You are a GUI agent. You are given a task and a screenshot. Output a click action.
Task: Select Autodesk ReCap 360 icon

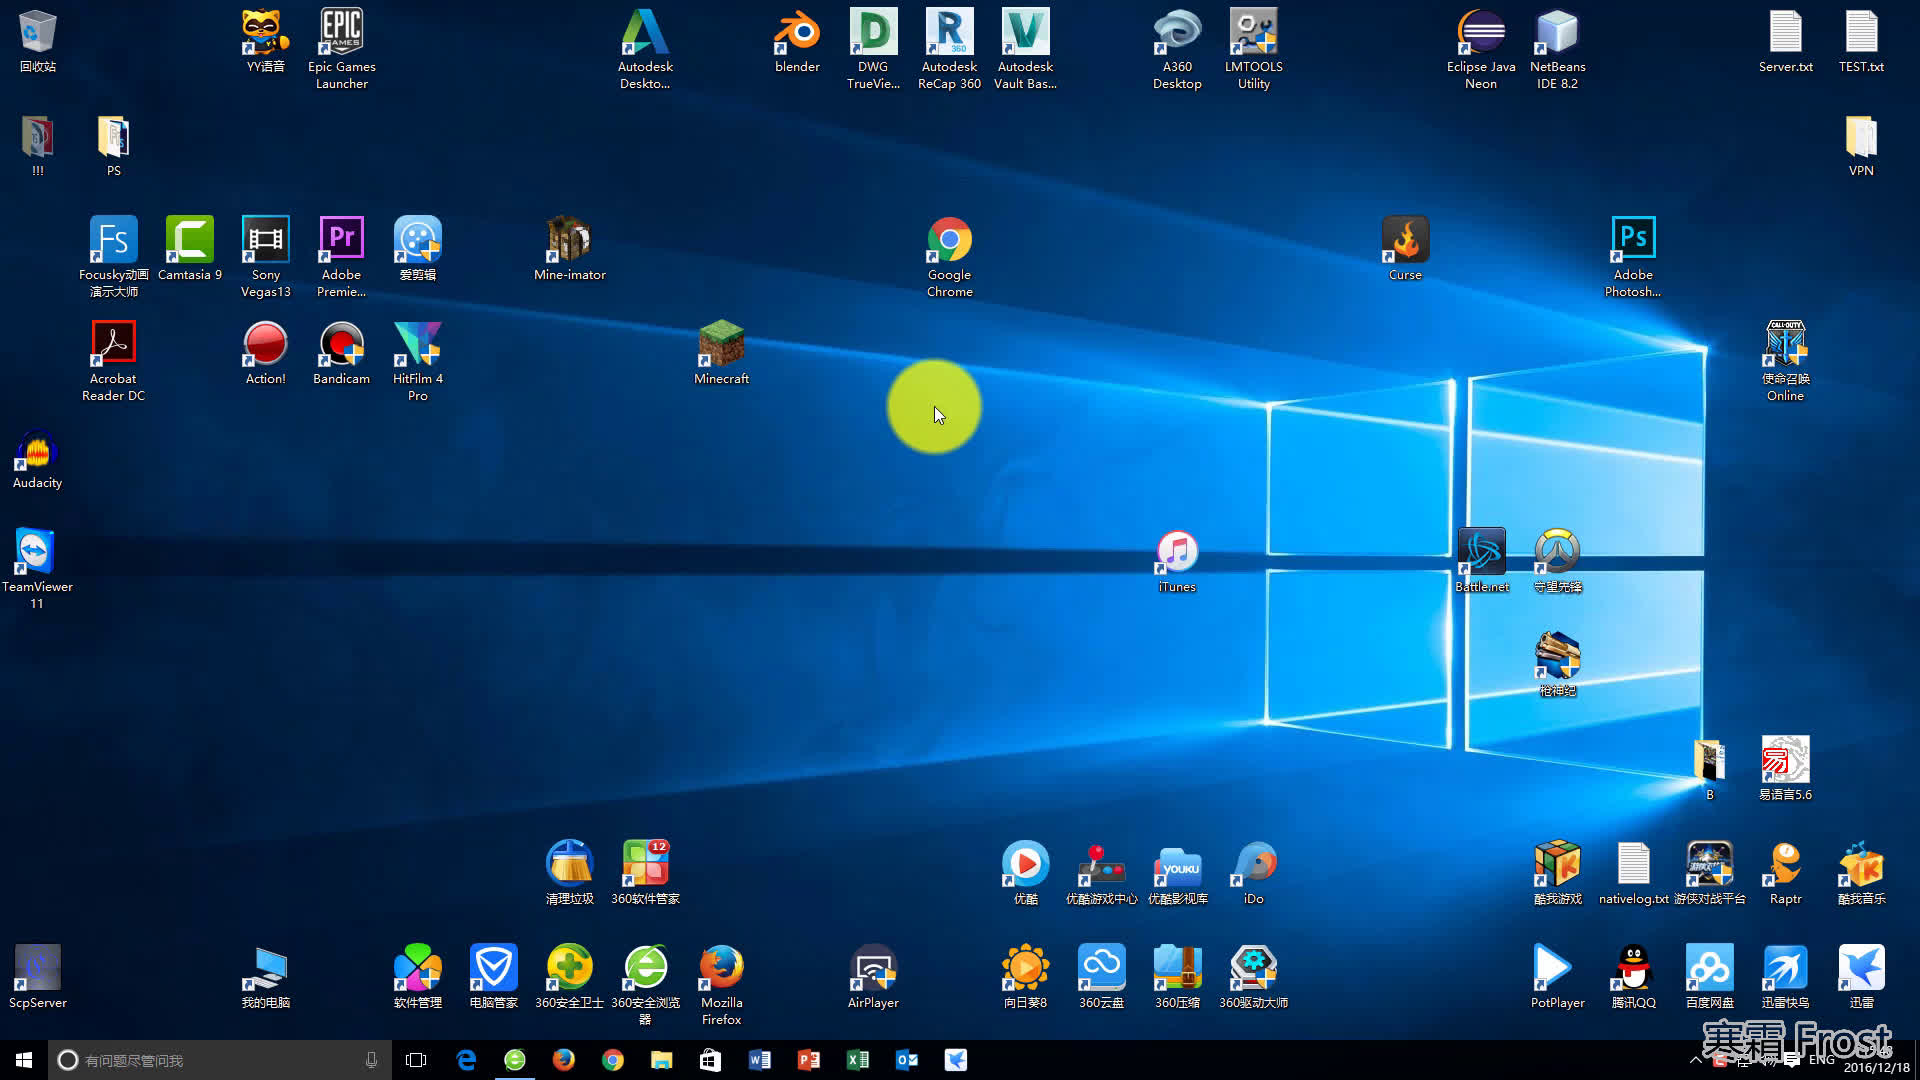point(949,49)
